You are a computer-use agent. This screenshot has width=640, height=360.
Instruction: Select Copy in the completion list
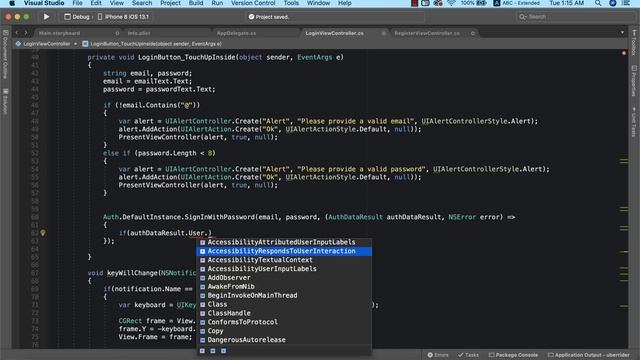[x=284, y=331]
